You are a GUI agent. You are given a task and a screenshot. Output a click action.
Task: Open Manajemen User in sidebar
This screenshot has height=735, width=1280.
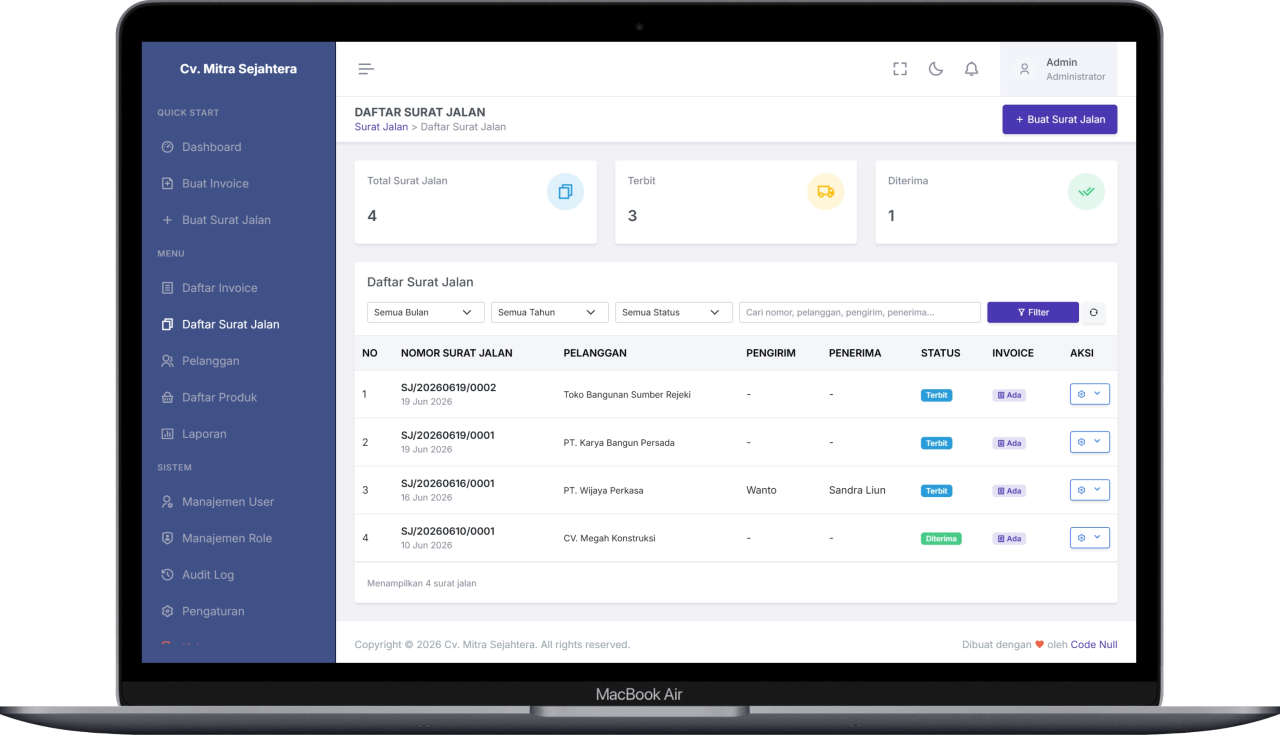pos(227,502)
